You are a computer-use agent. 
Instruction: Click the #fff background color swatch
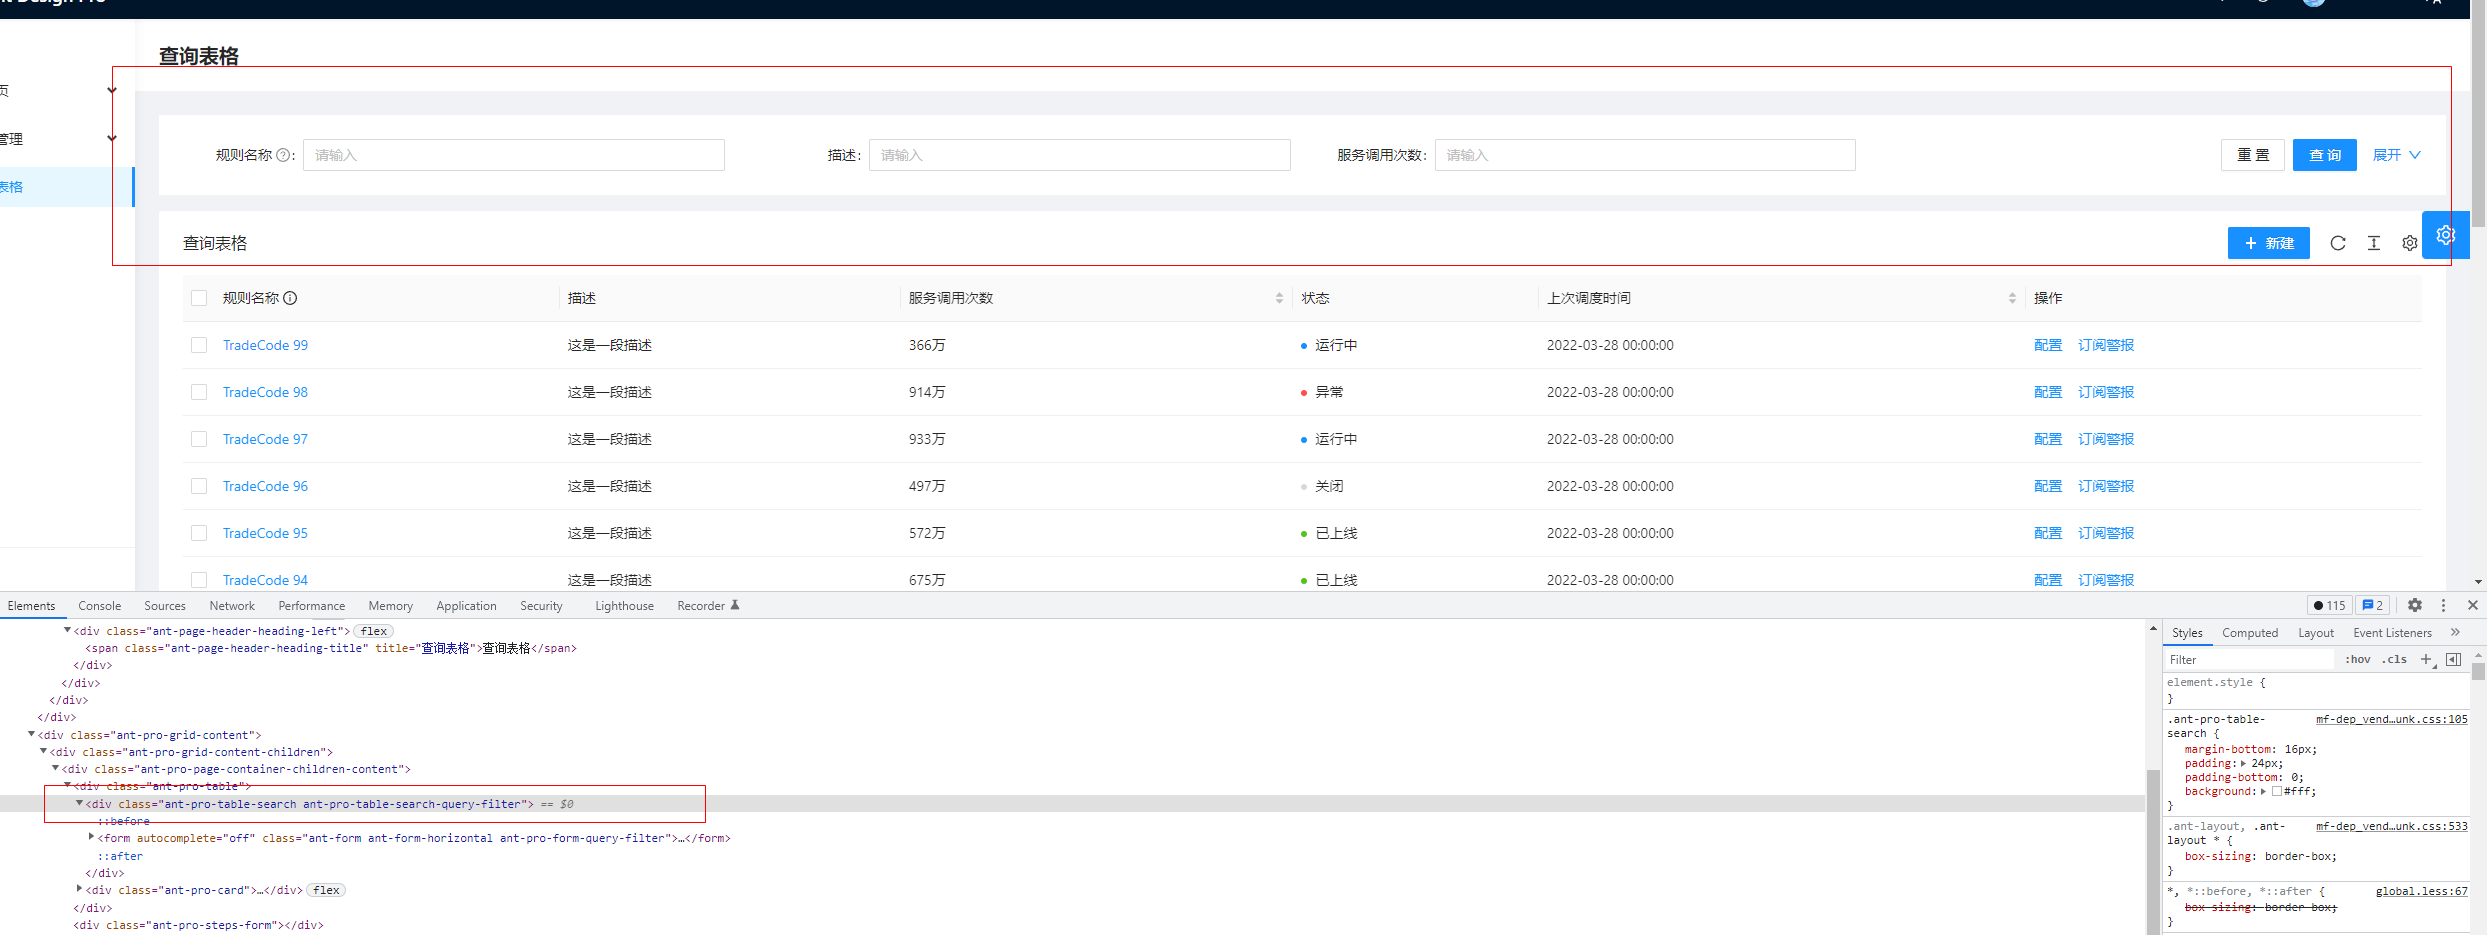click(x=2277, y=791)
